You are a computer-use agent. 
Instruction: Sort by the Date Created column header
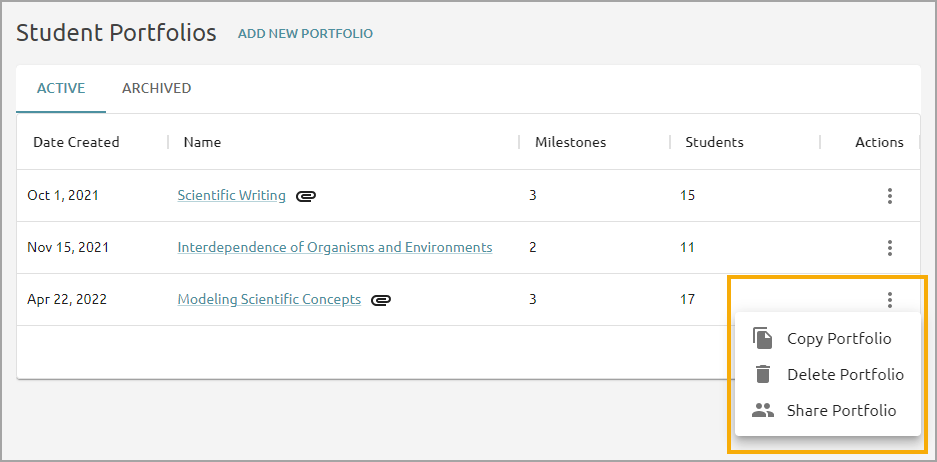(x=76, y=142)
